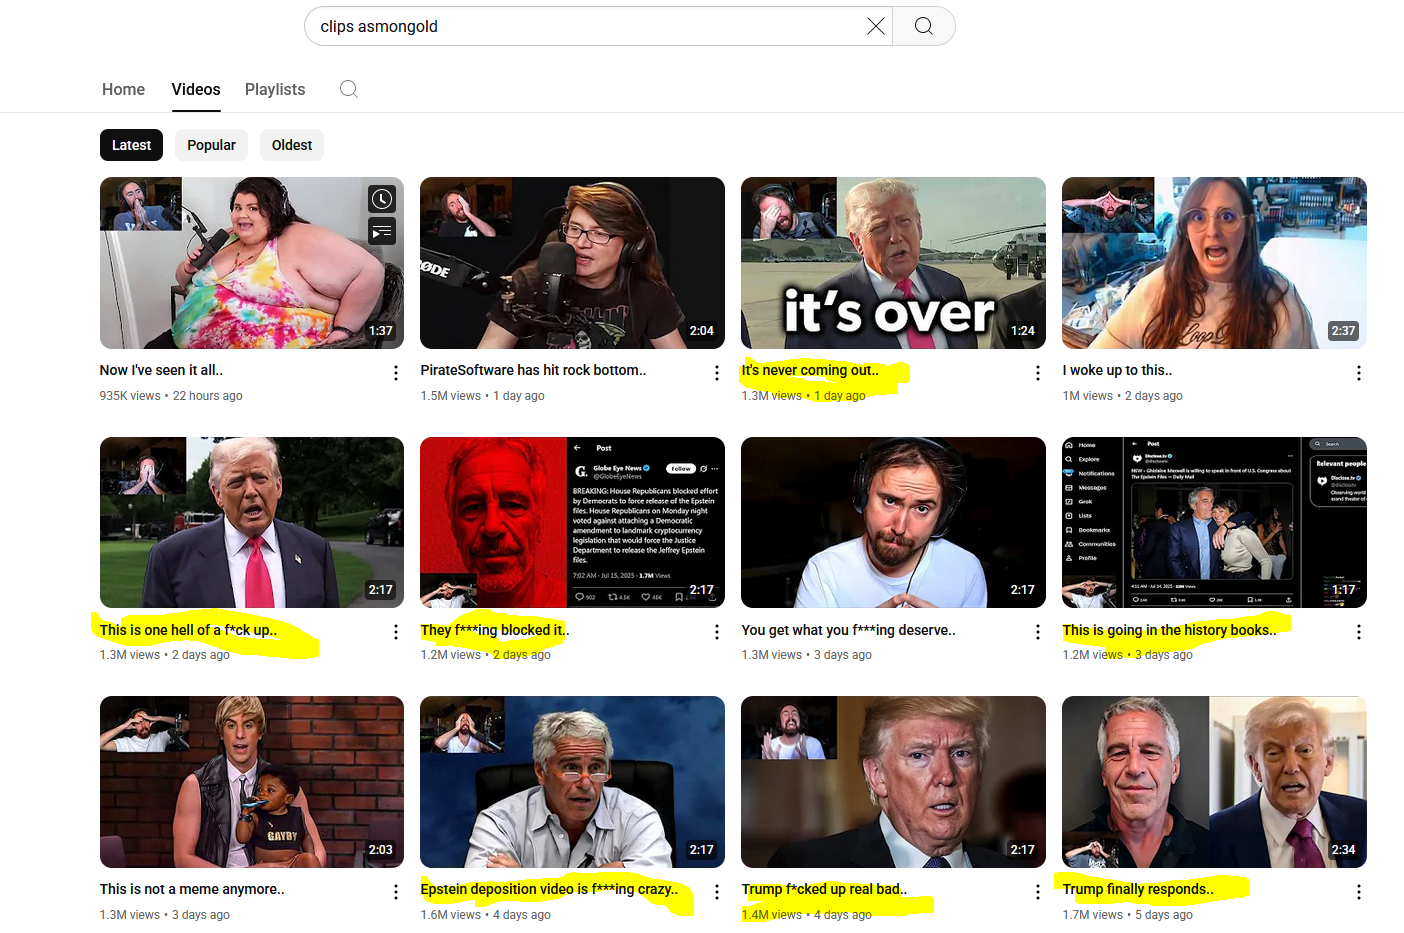Open options menu for 'You get what you f***ing deserve..'
This screenshot has width=1404, height=933.
pyautogui.click(x=1038, y=632)
